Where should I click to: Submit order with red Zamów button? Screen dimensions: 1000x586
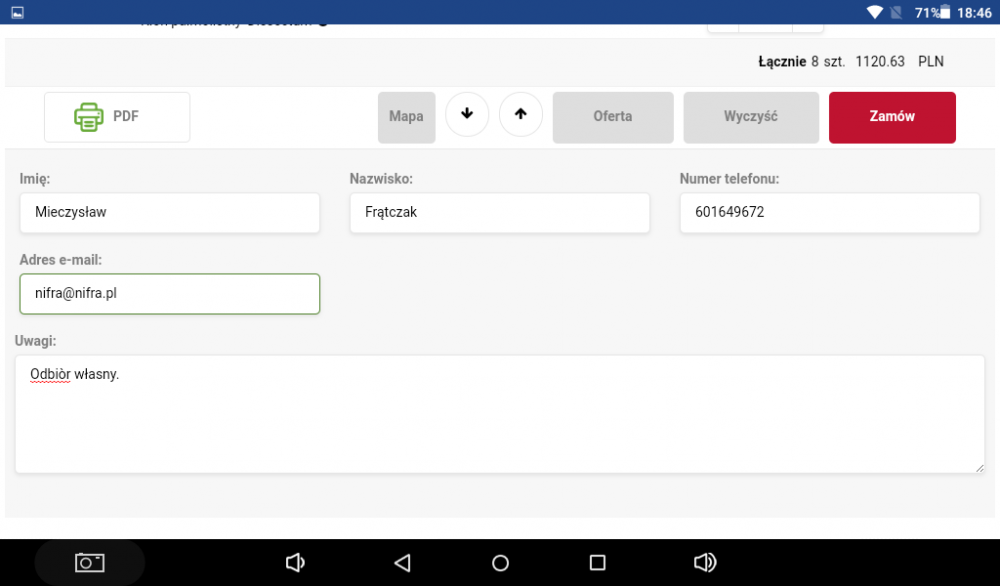click(x=892, y=117)
